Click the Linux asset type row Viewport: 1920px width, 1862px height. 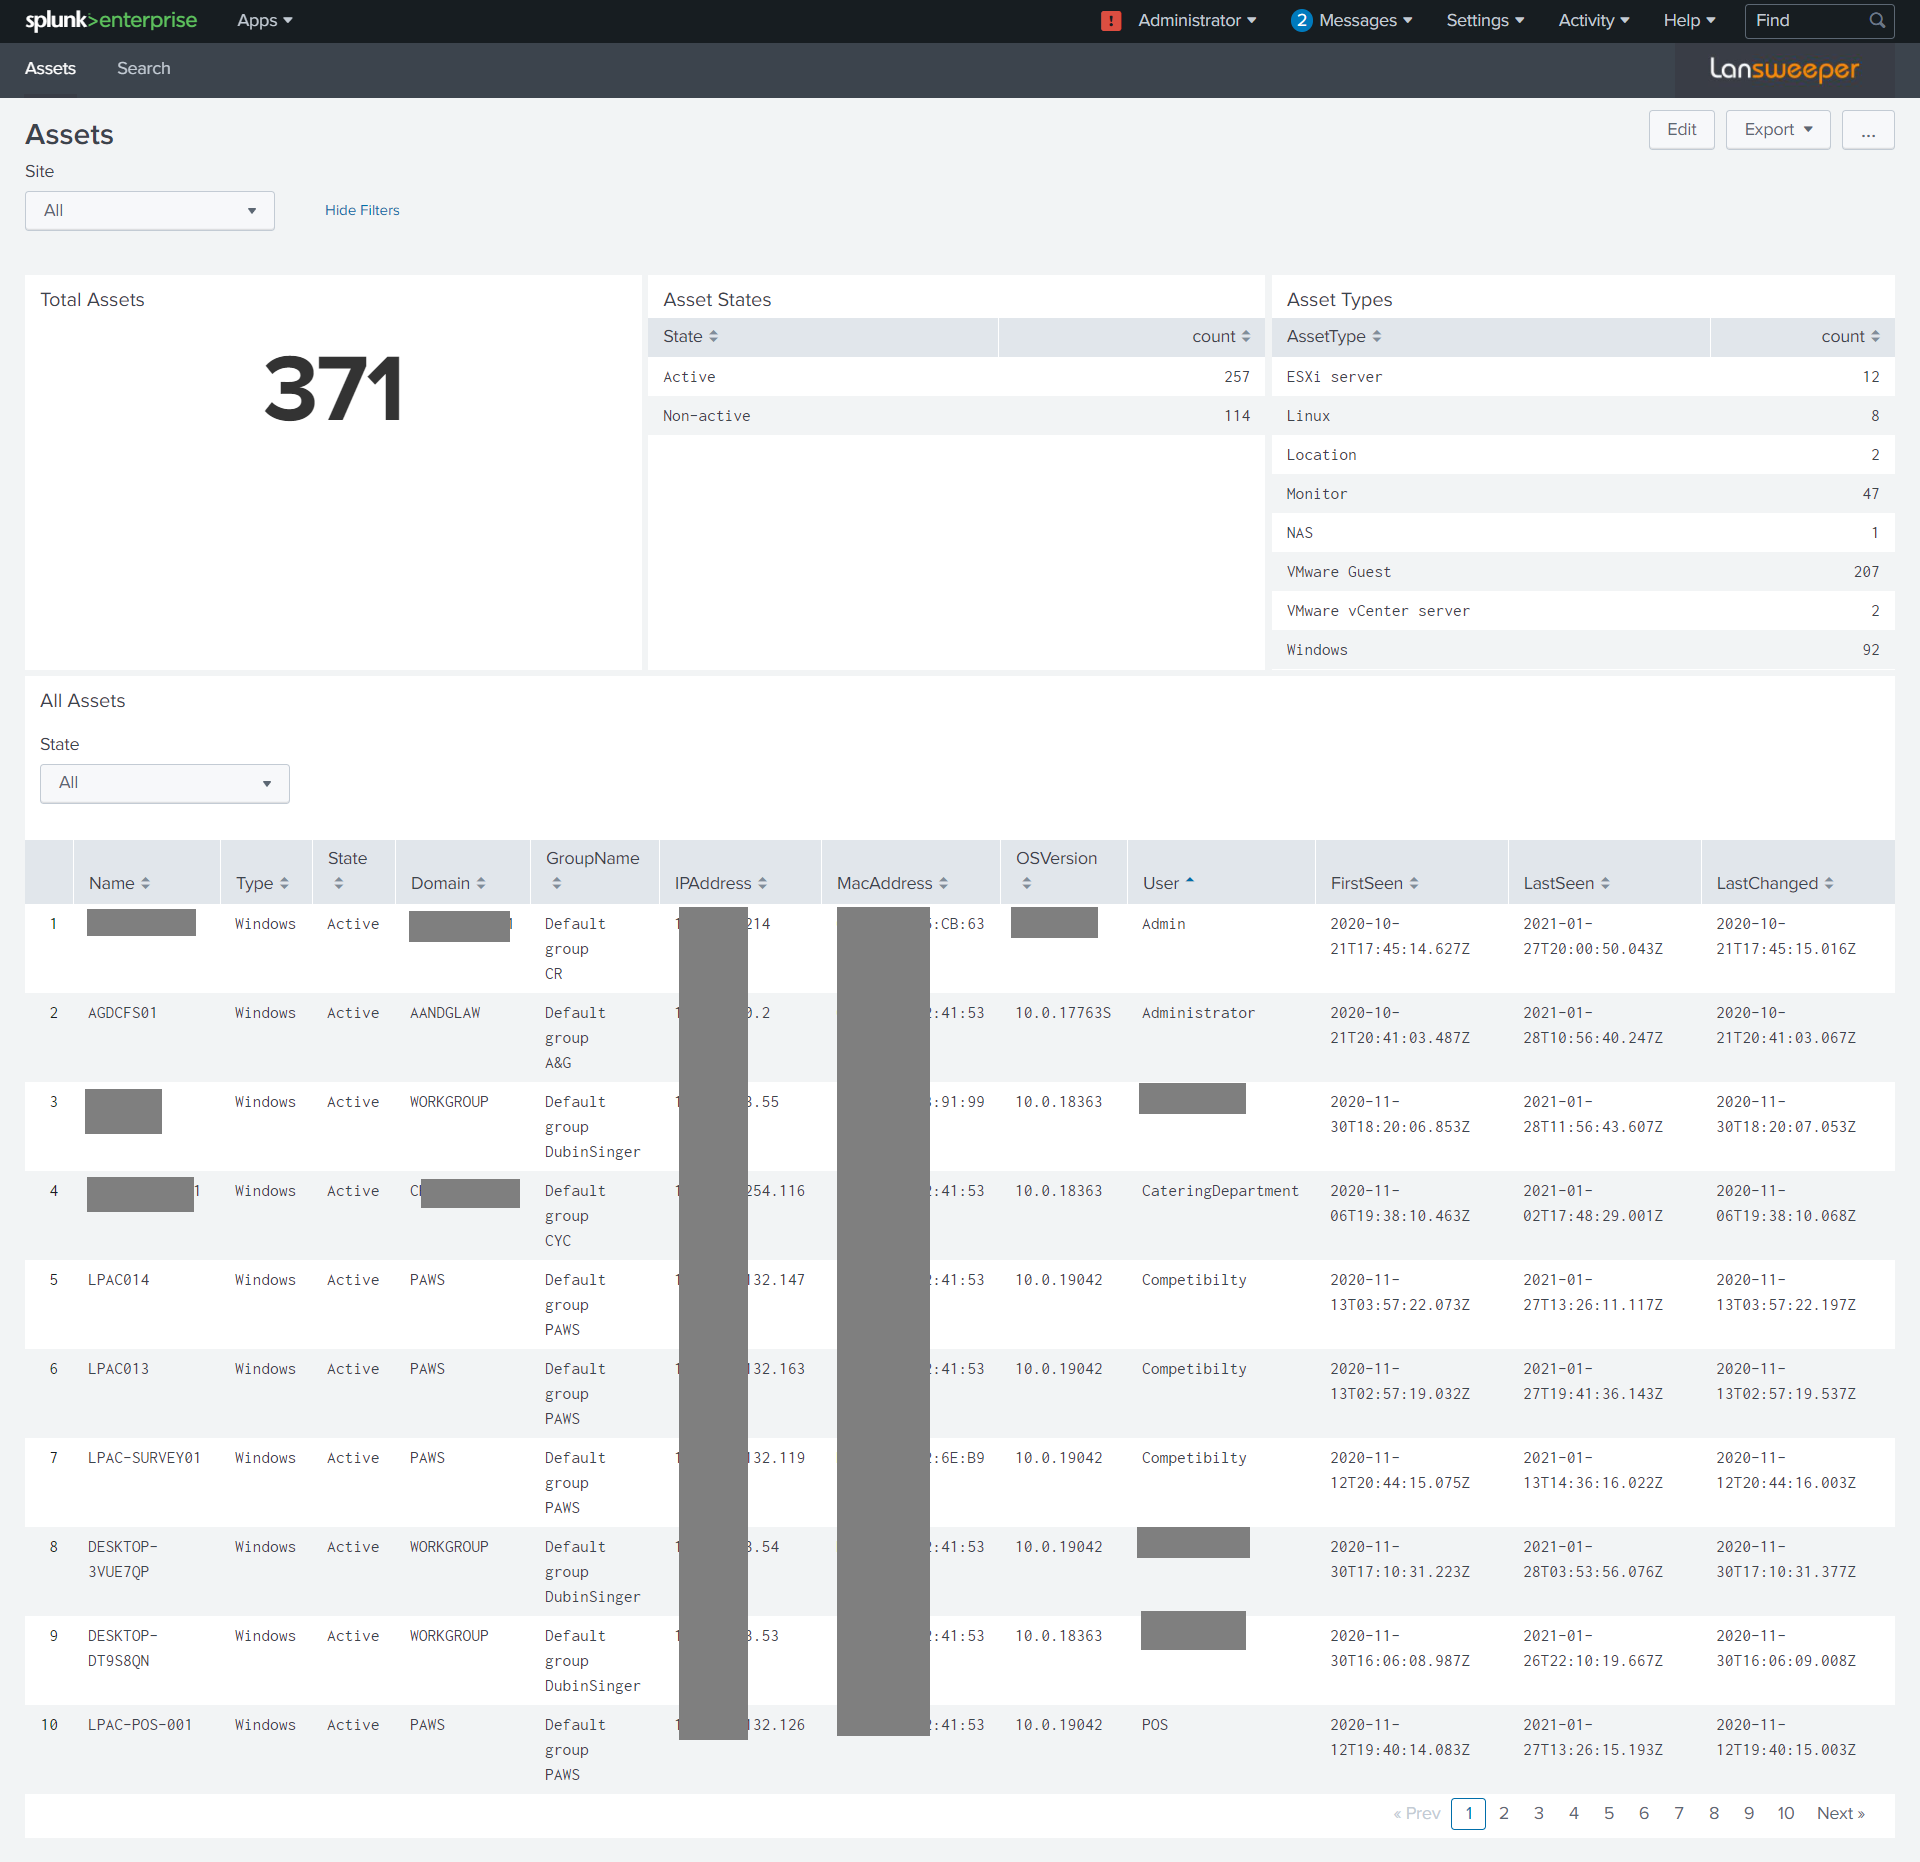point(1583,416)
